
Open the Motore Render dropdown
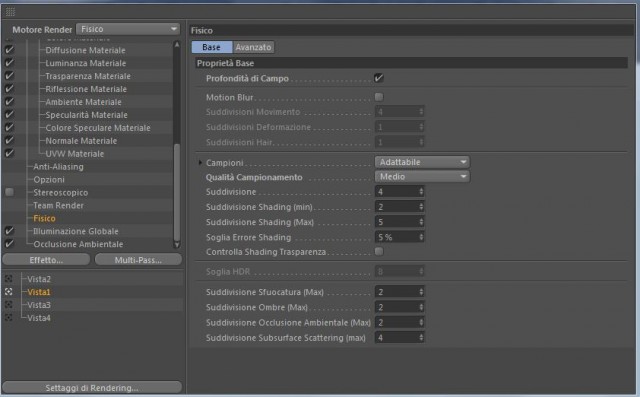click(x=128, y=29)
